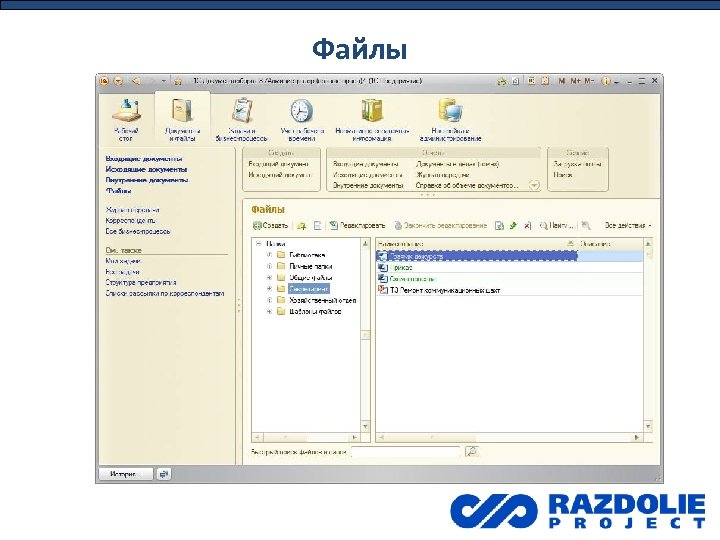Click the add-folder icon next to Создать

point(301,225)
